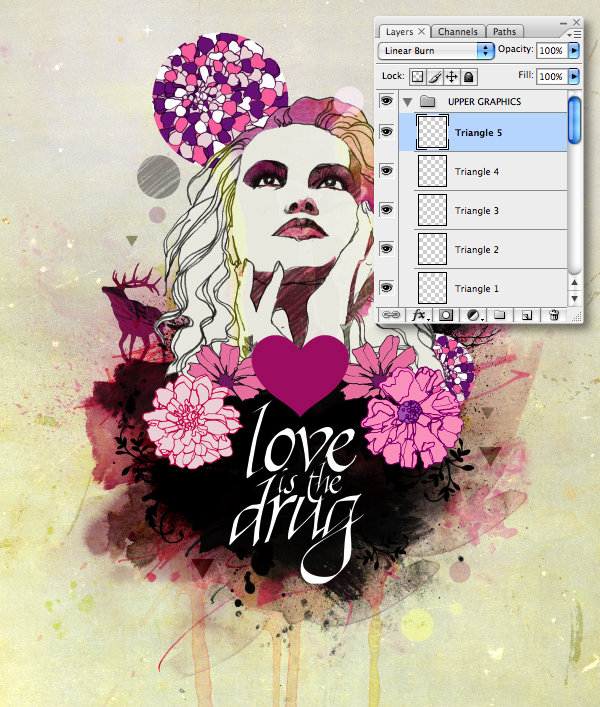The height and width of the screenshot is (707, 600).
Task: Create a new layer group
Action: 499,315
